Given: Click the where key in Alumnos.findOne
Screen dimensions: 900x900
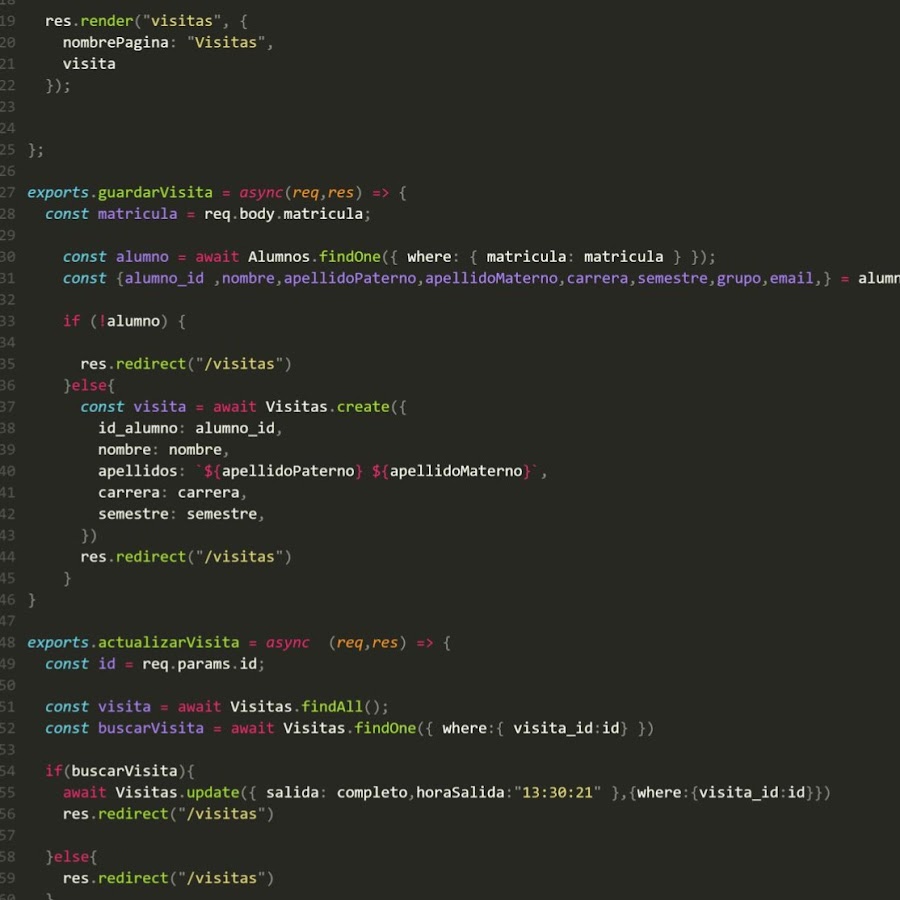Looking at the screenshot, I should click(x=429, y=257).
